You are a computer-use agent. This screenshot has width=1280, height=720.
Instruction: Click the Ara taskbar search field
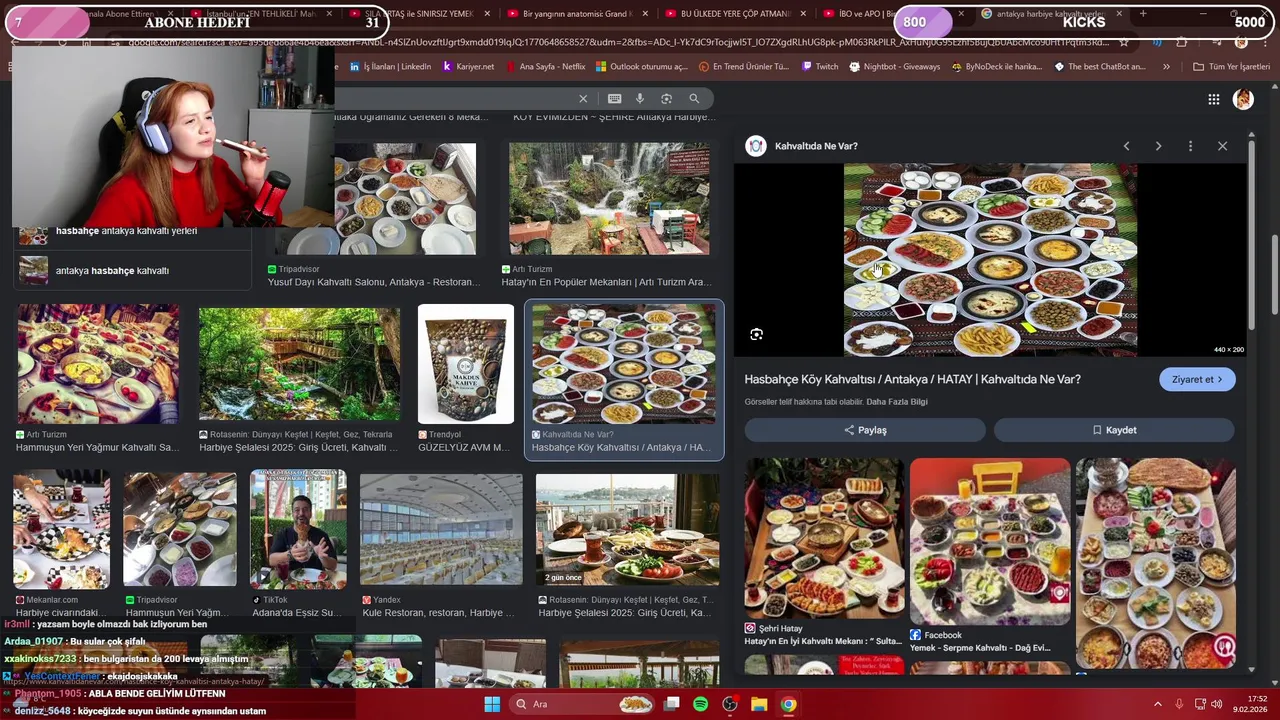[584, 704]
